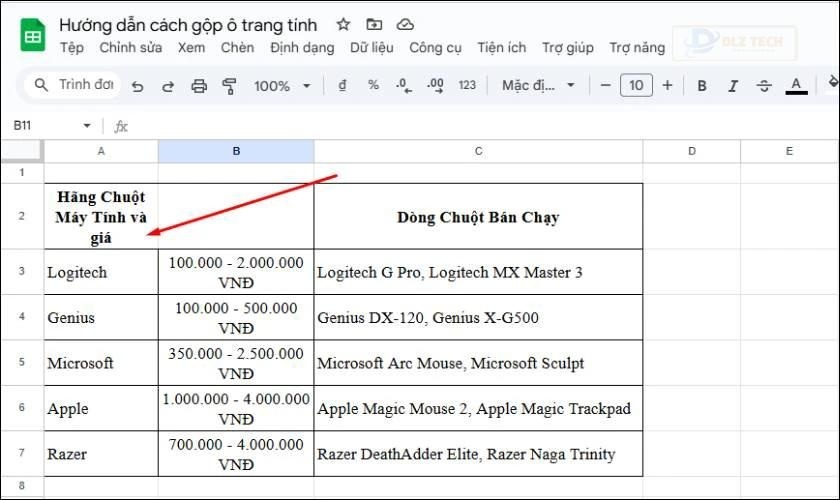Select cell 700.000 - 4.000.000 VNĐ

pyautogui.click(x=236, y=454)
